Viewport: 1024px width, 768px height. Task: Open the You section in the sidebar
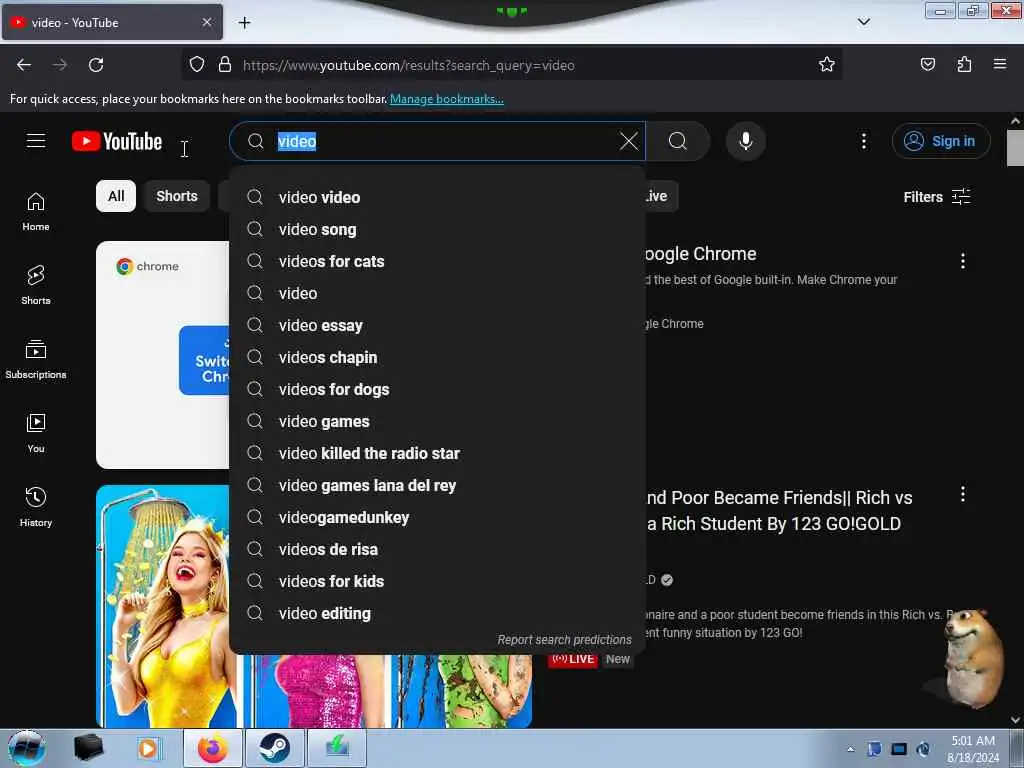tap(36, 433)
